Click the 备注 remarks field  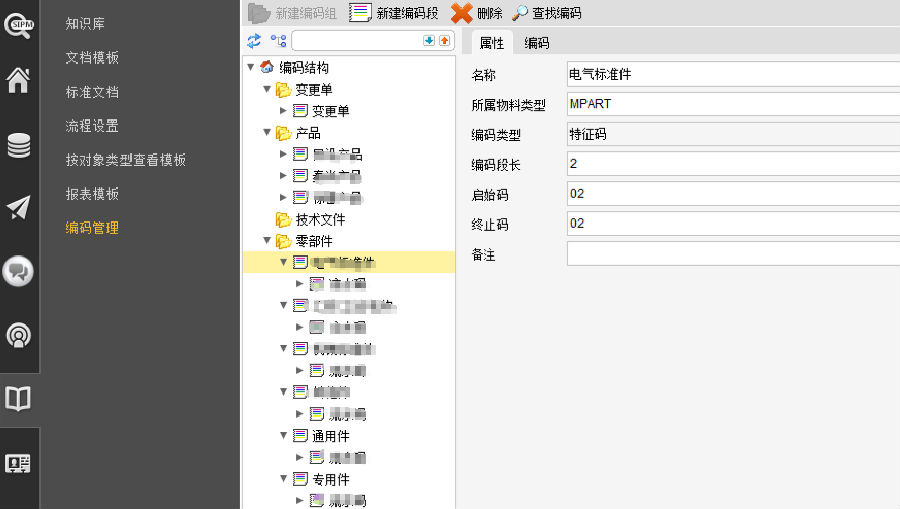click(x=733, y=254)
